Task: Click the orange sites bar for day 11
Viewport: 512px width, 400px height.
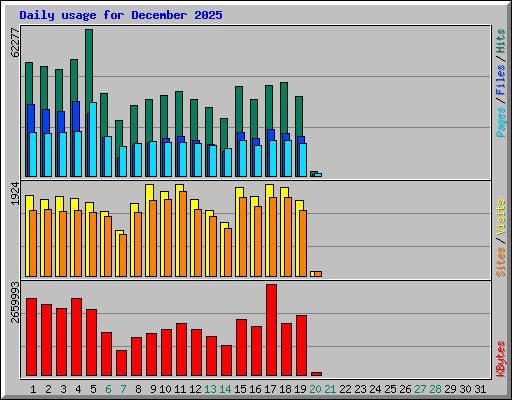Action: [183, 234]
